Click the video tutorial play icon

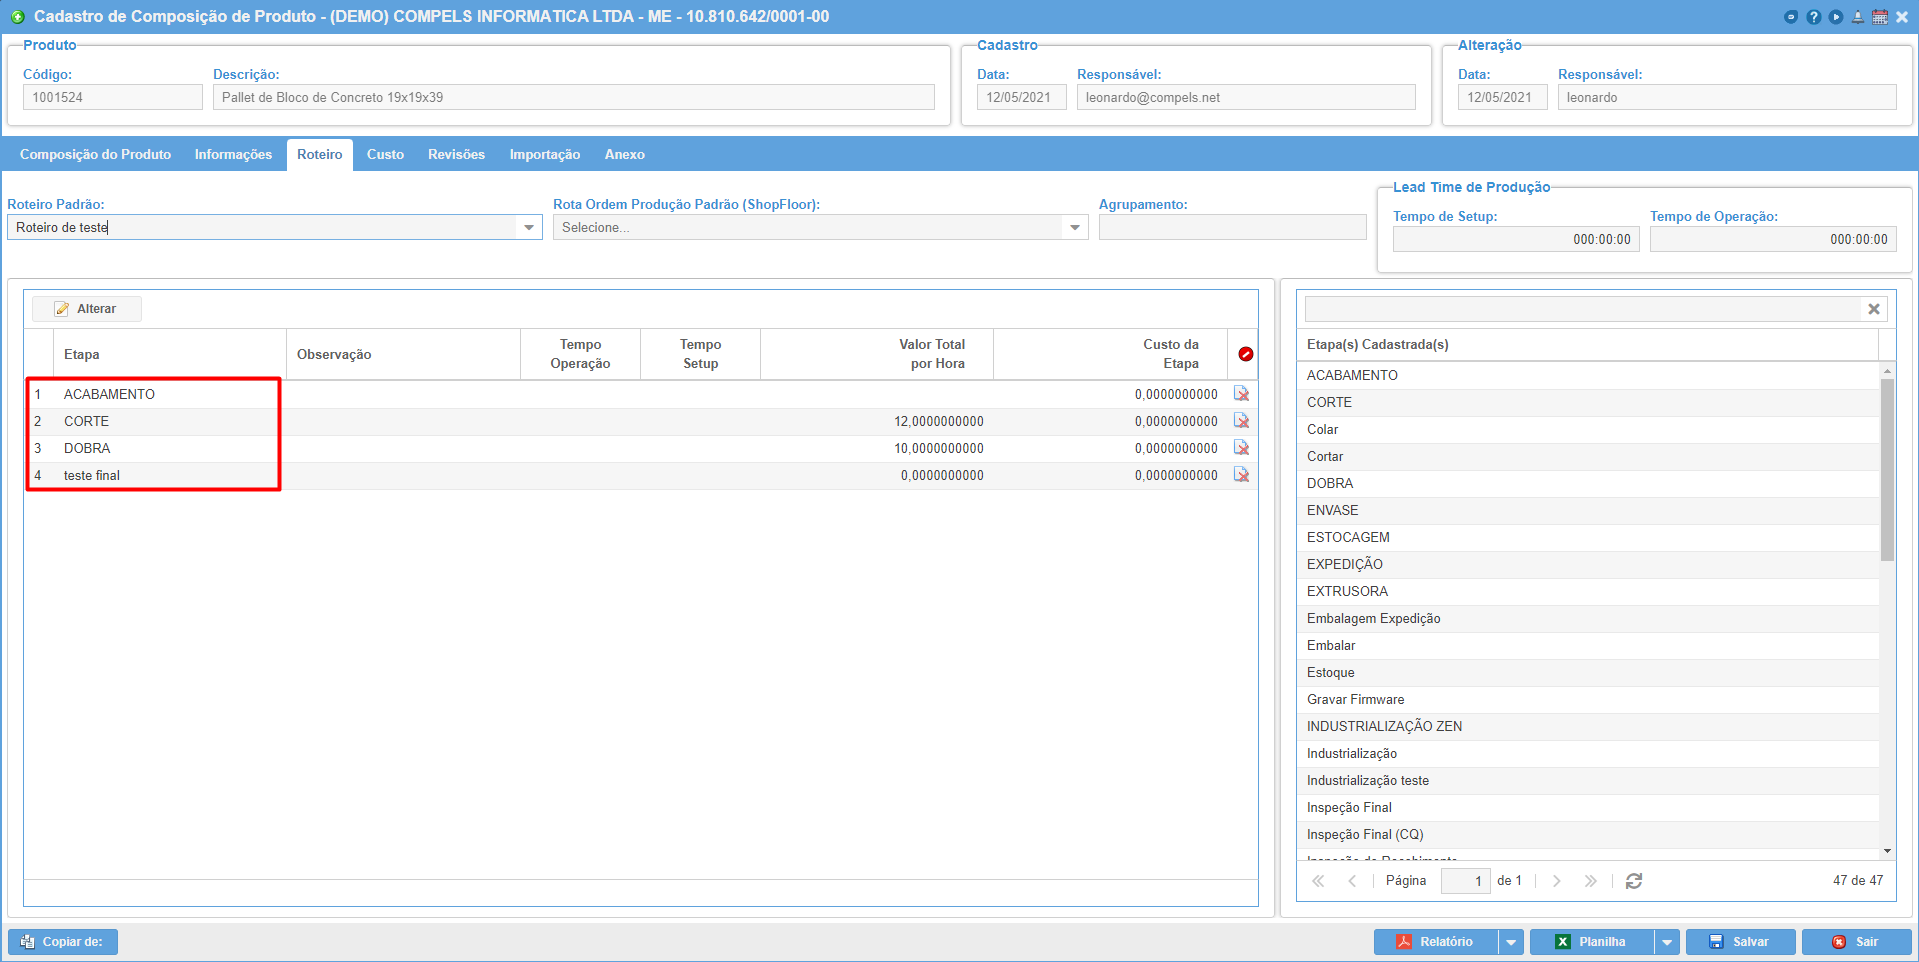[1836, 17]
